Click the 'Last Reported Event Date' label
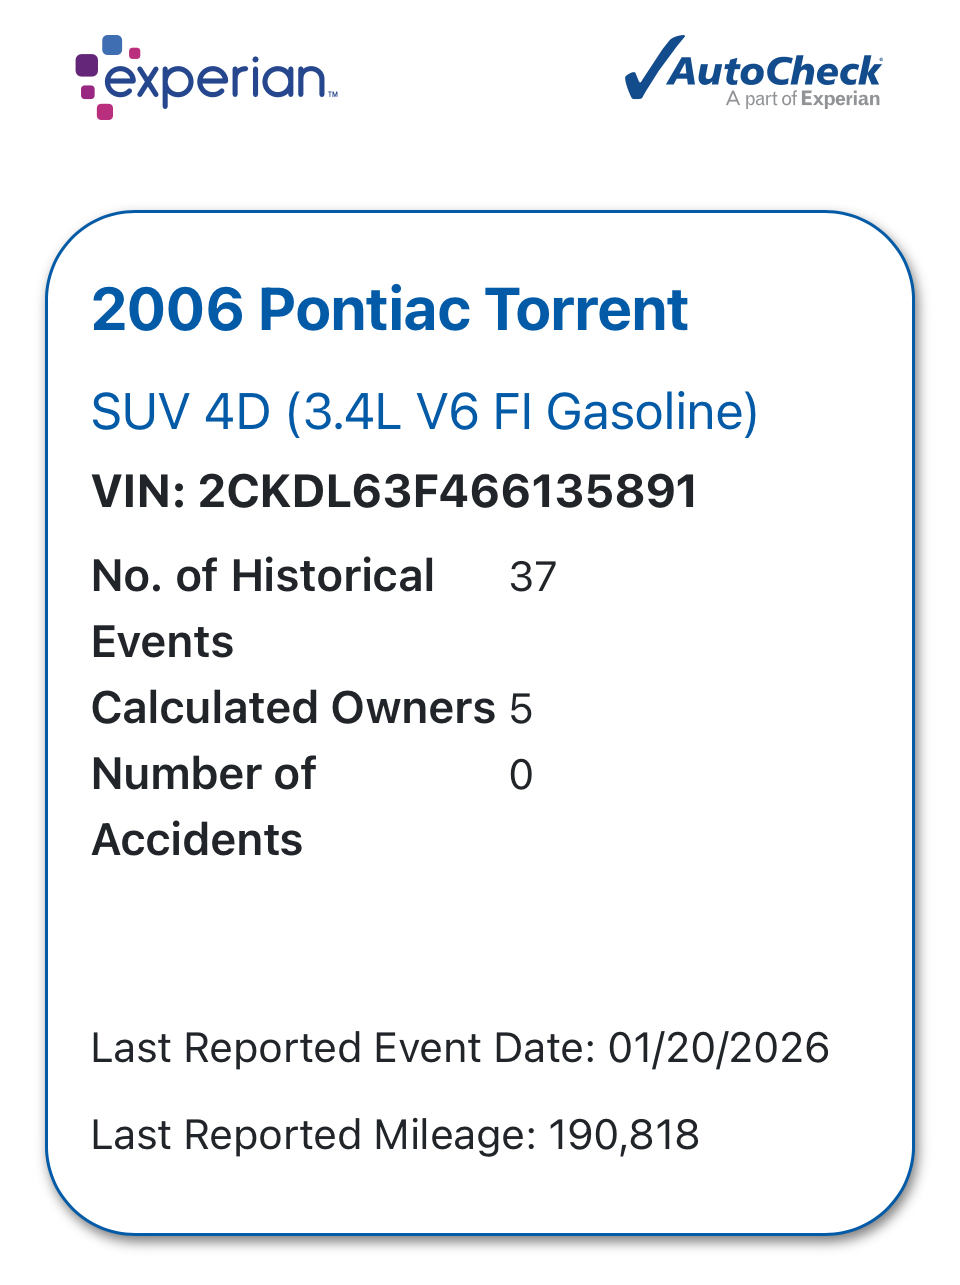The width and height of the screenshot is (960, 1285). click(x=343, y=1048)
